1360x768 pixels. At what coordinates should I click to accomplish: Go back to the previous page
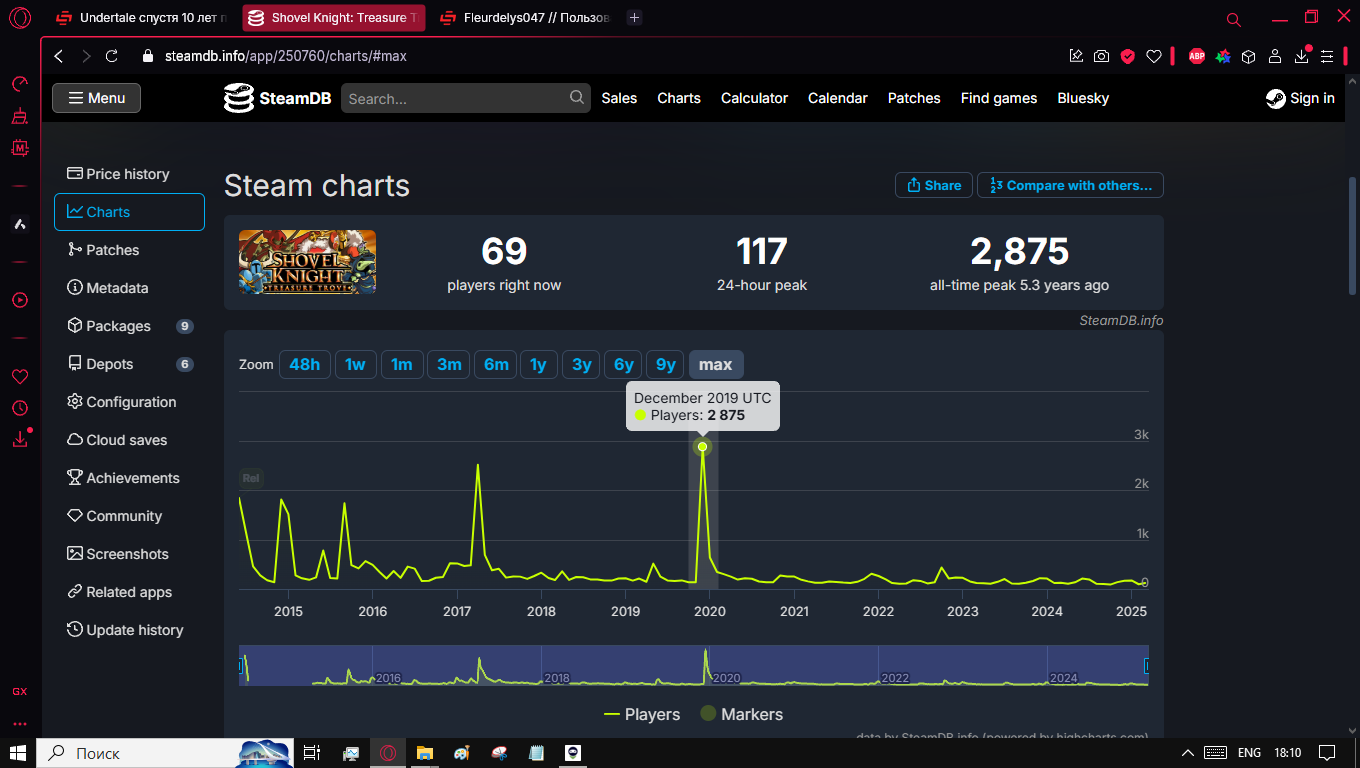click(59, 56)
